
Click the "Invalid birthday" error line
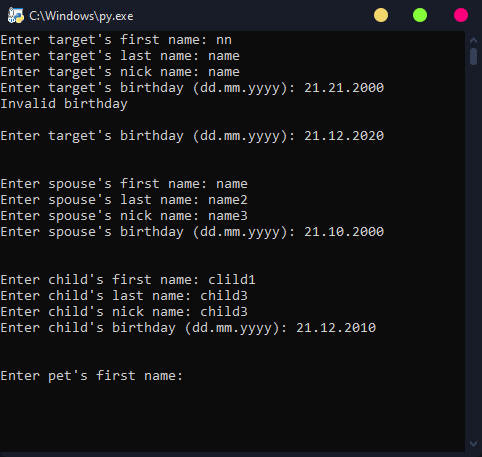(x=64, y=104)
